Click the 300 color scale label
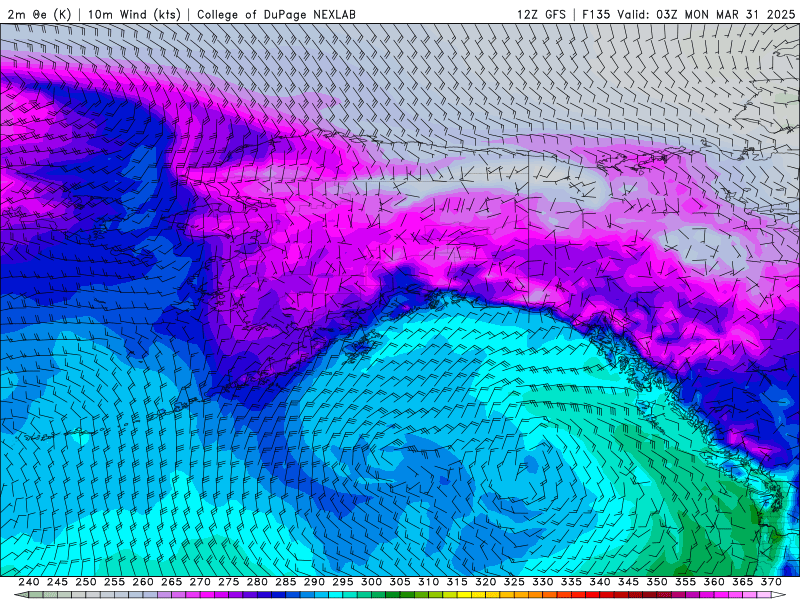The width and height of the screenshot is (800, 600). click(371, 582)
